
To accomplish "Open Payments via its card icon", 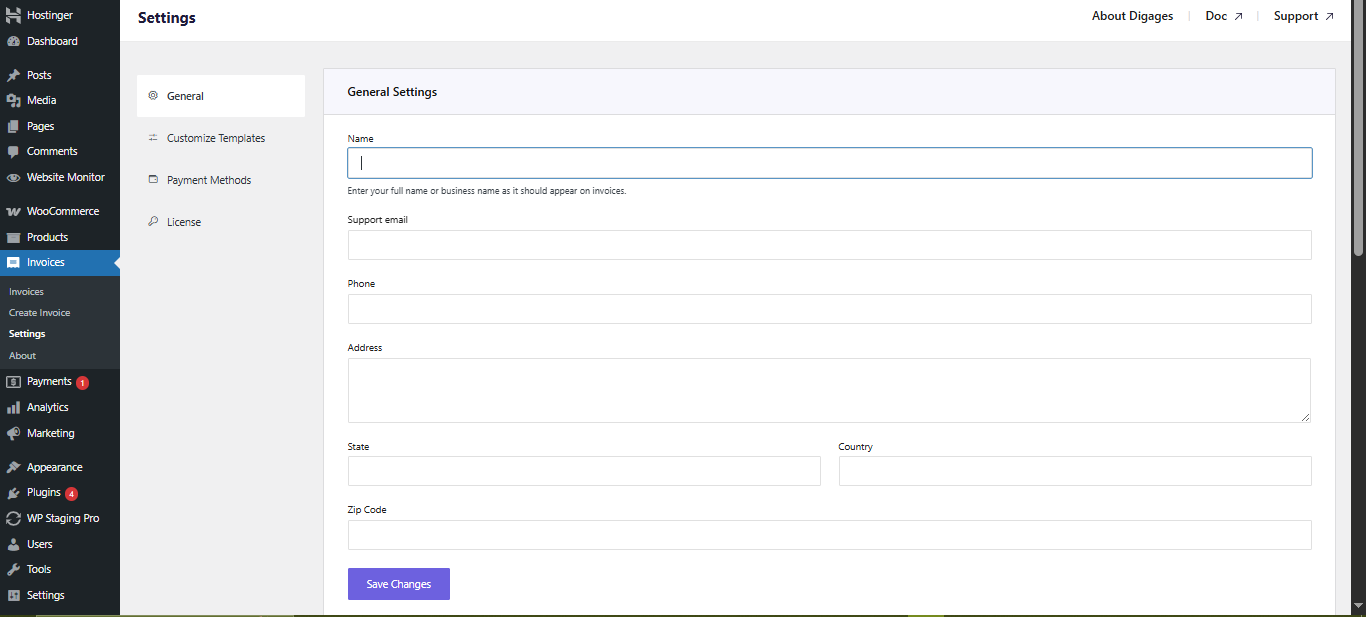I will [14, 381].
